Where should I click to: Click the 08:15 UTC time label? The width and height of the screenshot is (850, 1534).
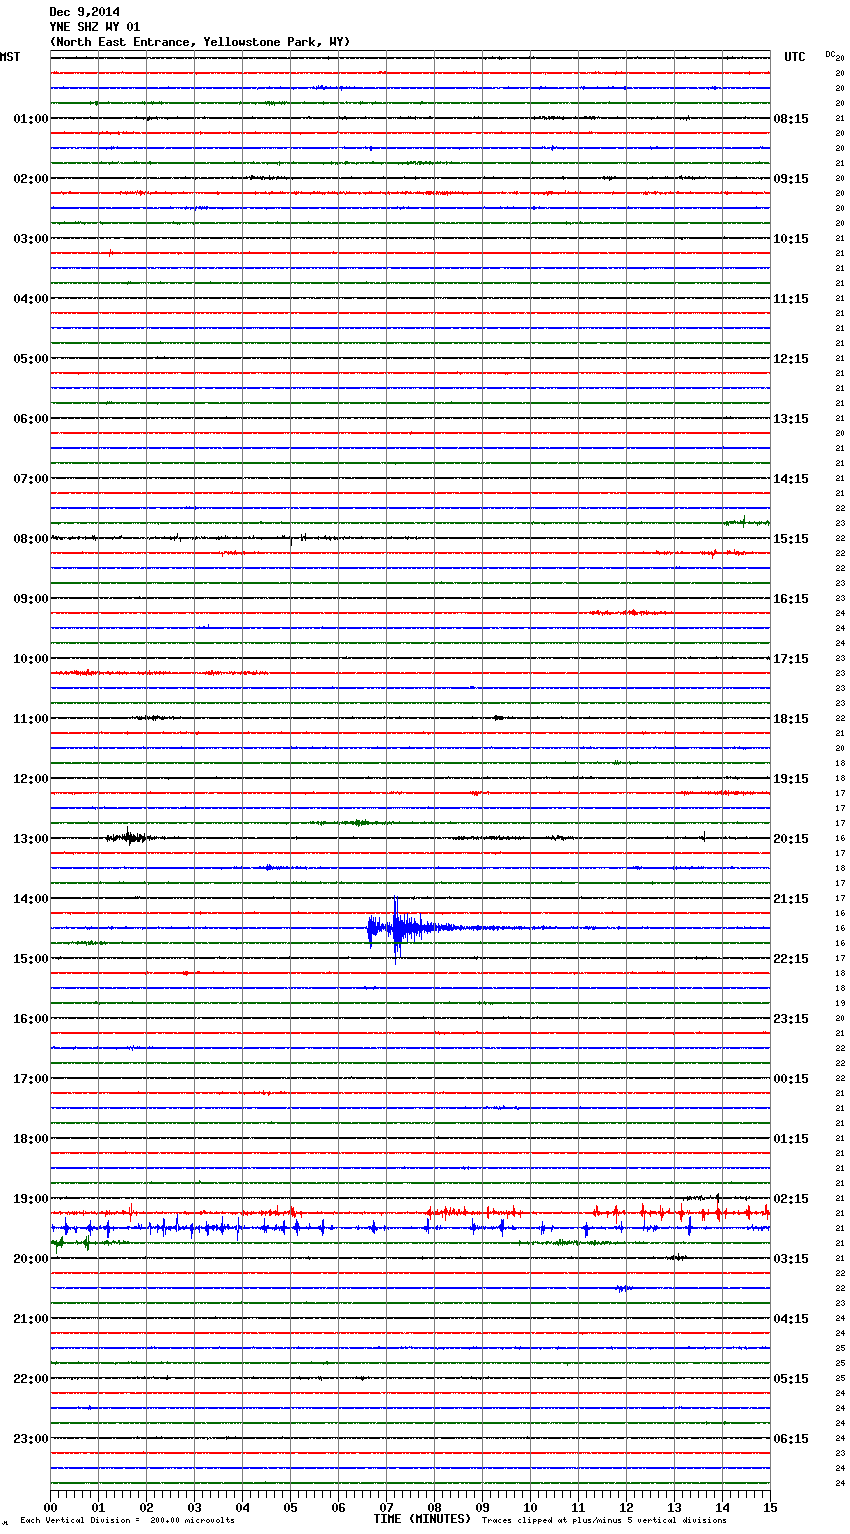[791, 119]
